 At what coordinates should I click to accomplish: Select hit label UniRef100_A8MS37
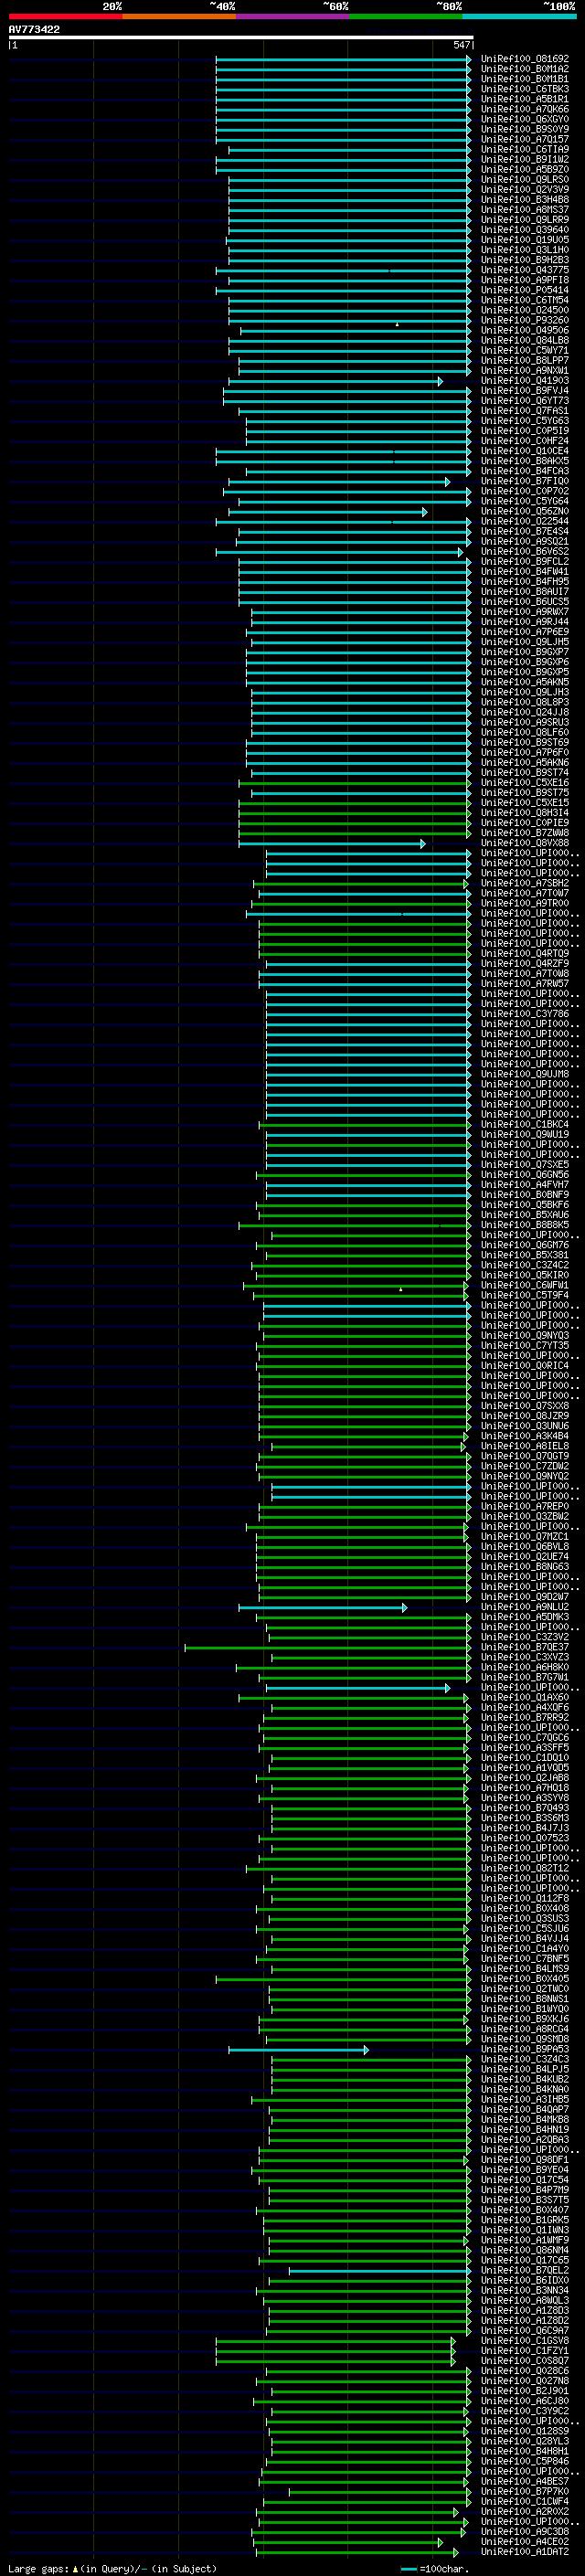coord(525,210)
